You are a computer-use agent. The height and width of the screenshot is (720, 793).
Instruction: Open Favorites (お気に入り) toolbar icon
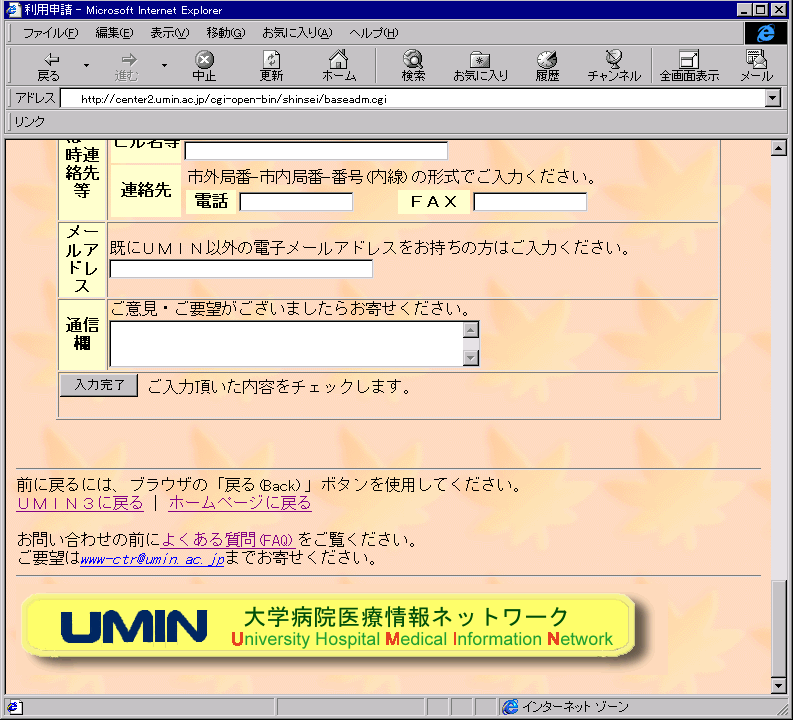tap(480, 66)
